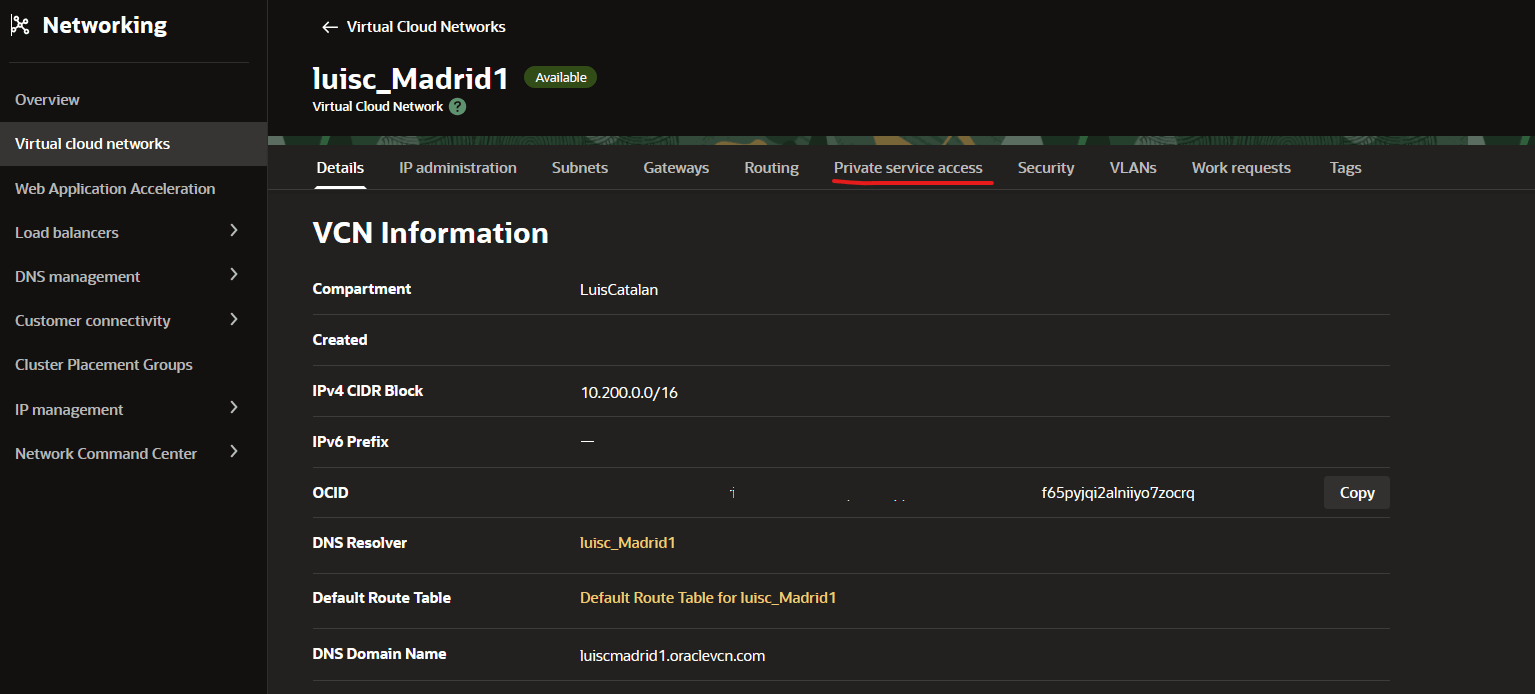Select the LuisCatalan compartment value
Viewport: 1535px width, 694px height.
click(x=619, y=290)
